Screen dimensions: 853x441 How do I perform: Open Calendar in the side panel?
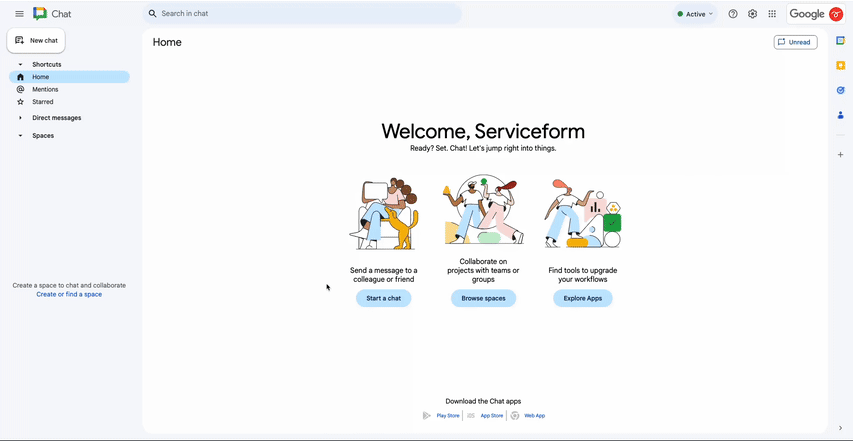(840, 41)
